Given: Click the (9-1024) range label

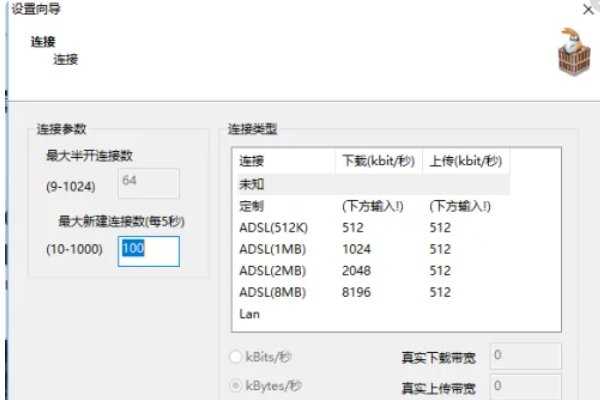Looking at the screenshot, I should (71, 186).
